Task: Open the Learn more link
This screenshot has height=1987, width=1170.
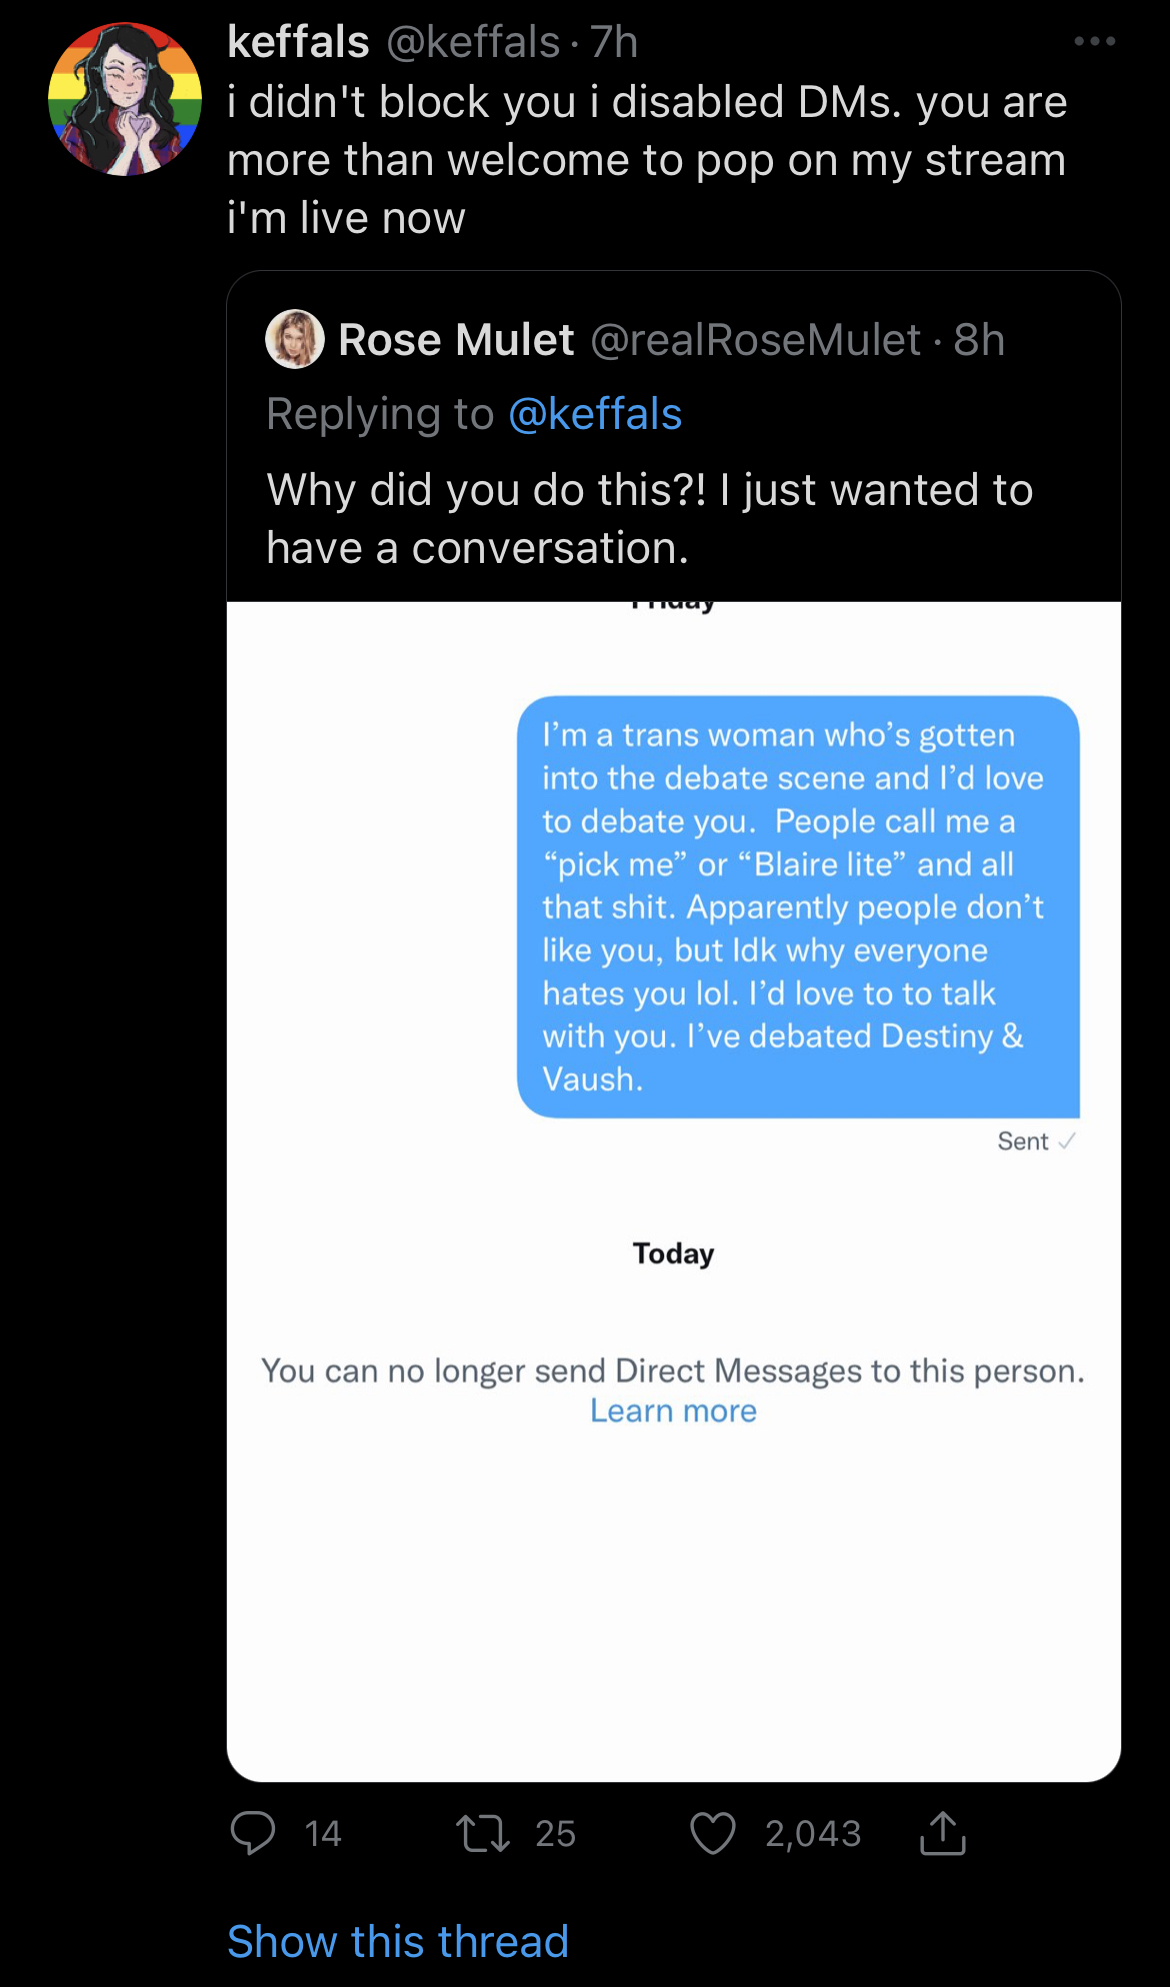Action: 673,1410
